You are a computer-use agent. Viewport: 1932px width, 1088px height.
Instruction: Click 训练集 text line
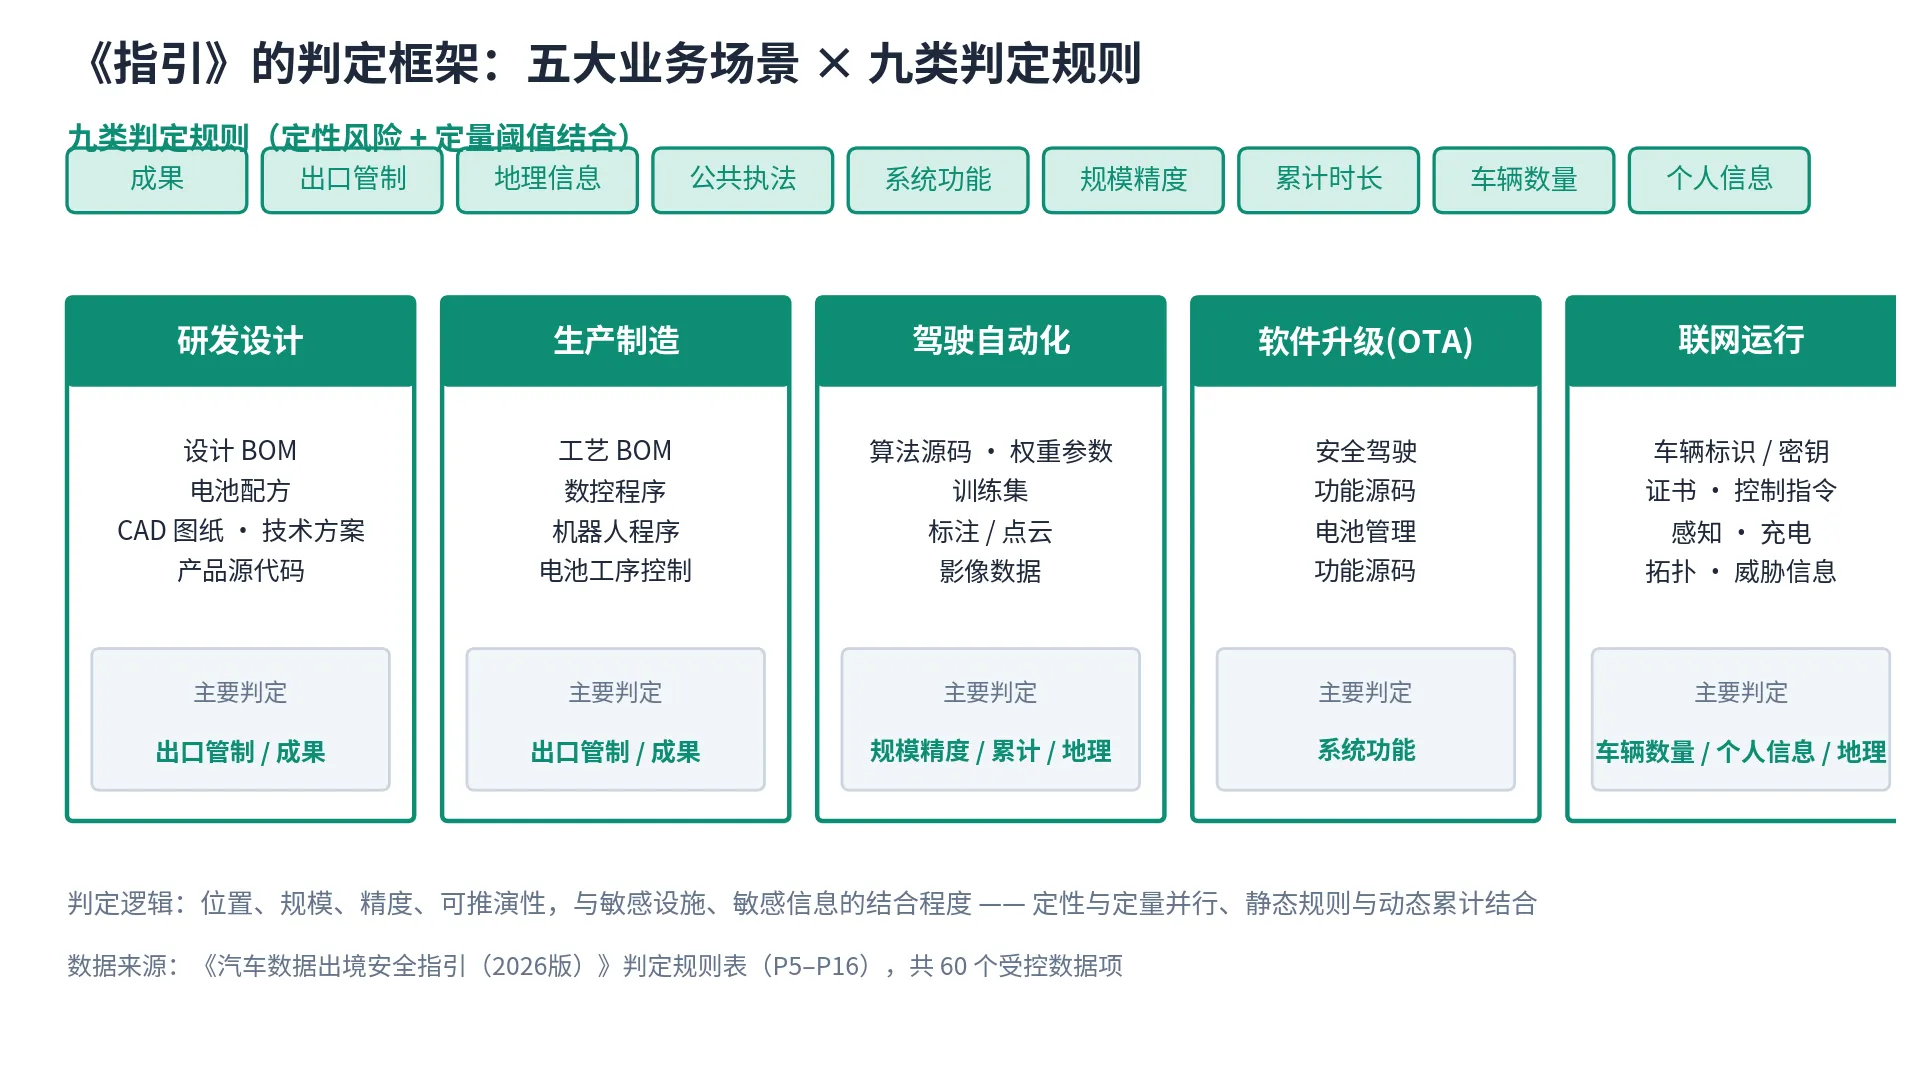click(991, 492)
